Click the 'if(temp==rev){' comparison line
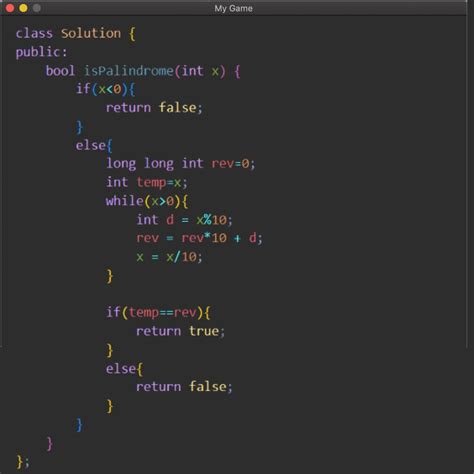This screenshot has width=474, height=474. point(158,313)
